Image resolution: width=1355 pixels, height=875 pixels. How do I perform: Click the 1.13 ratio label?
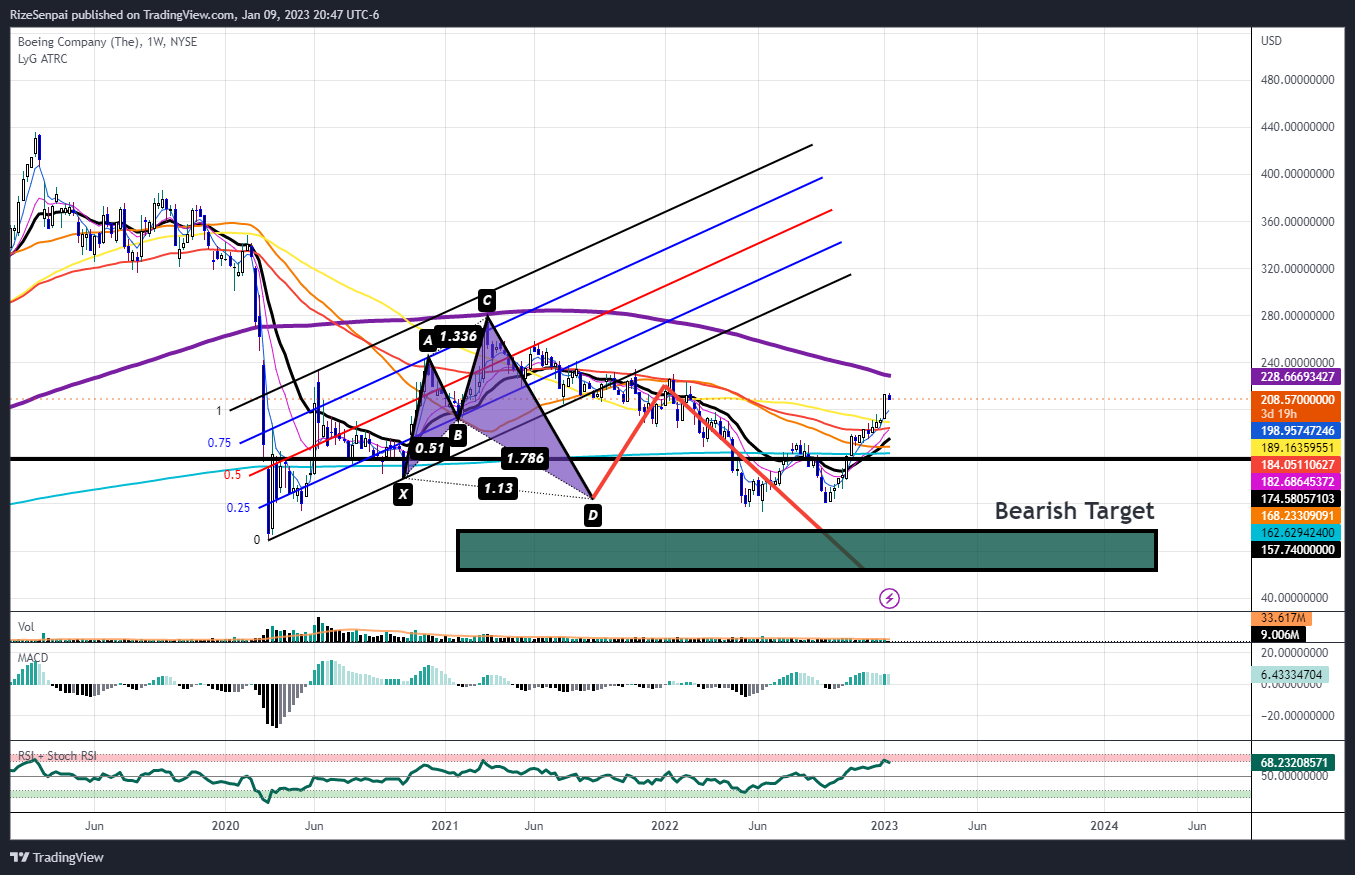[x=497, y=488]
